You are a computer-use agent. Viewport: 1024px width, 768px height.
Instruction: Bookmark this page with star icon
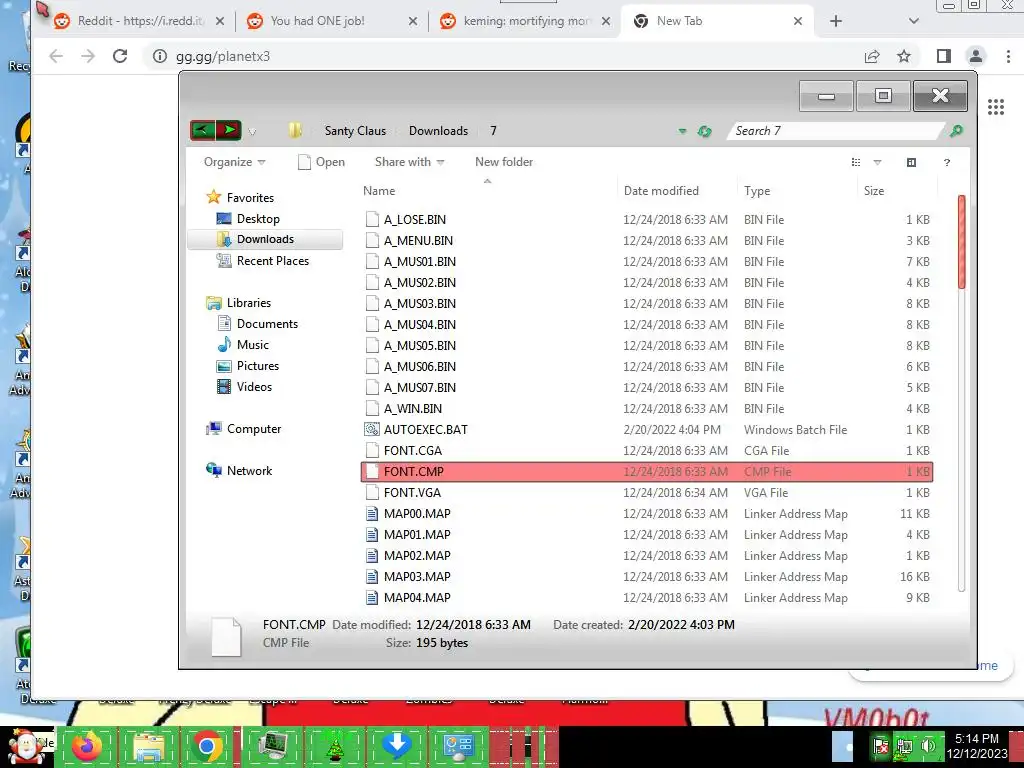pyautogui.click(x=904, y=56)
